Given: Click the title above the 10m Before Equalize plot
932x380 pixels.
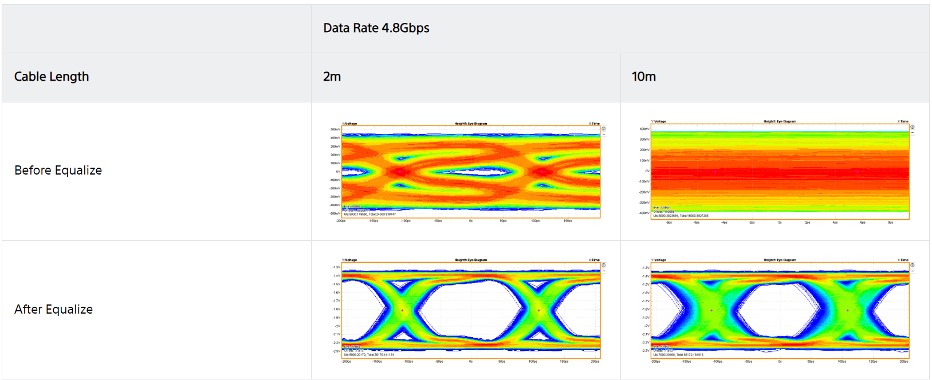Looking at the screenshot, I should click(x=779, y=121).
